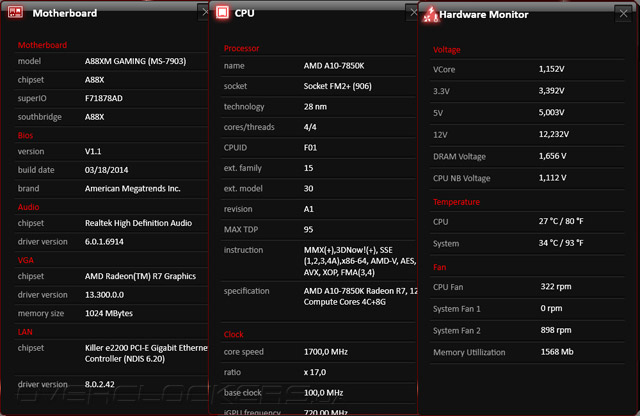Select 3.3V reading 3,392V
This screenshot has width=640, height=416.
click(x=551, y=91)
